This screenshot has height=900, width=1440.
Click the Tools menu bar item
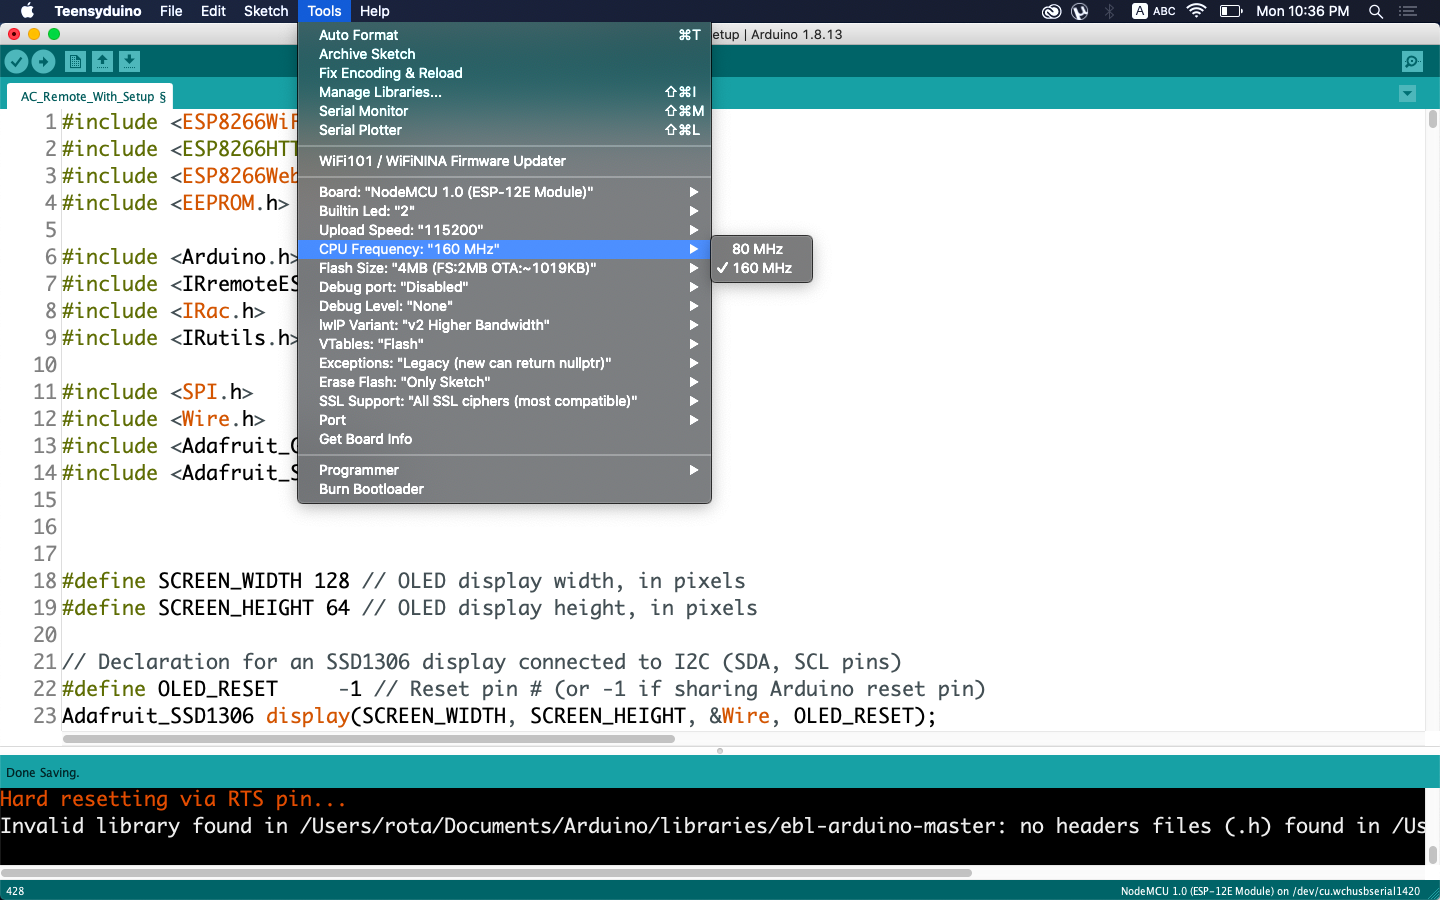(x=324, y=11)
